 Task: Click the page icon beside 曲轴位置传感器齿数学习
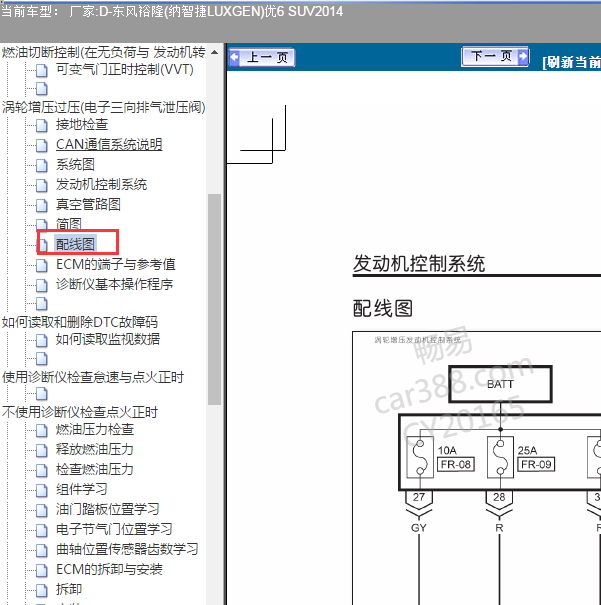[x=42, y=550]
